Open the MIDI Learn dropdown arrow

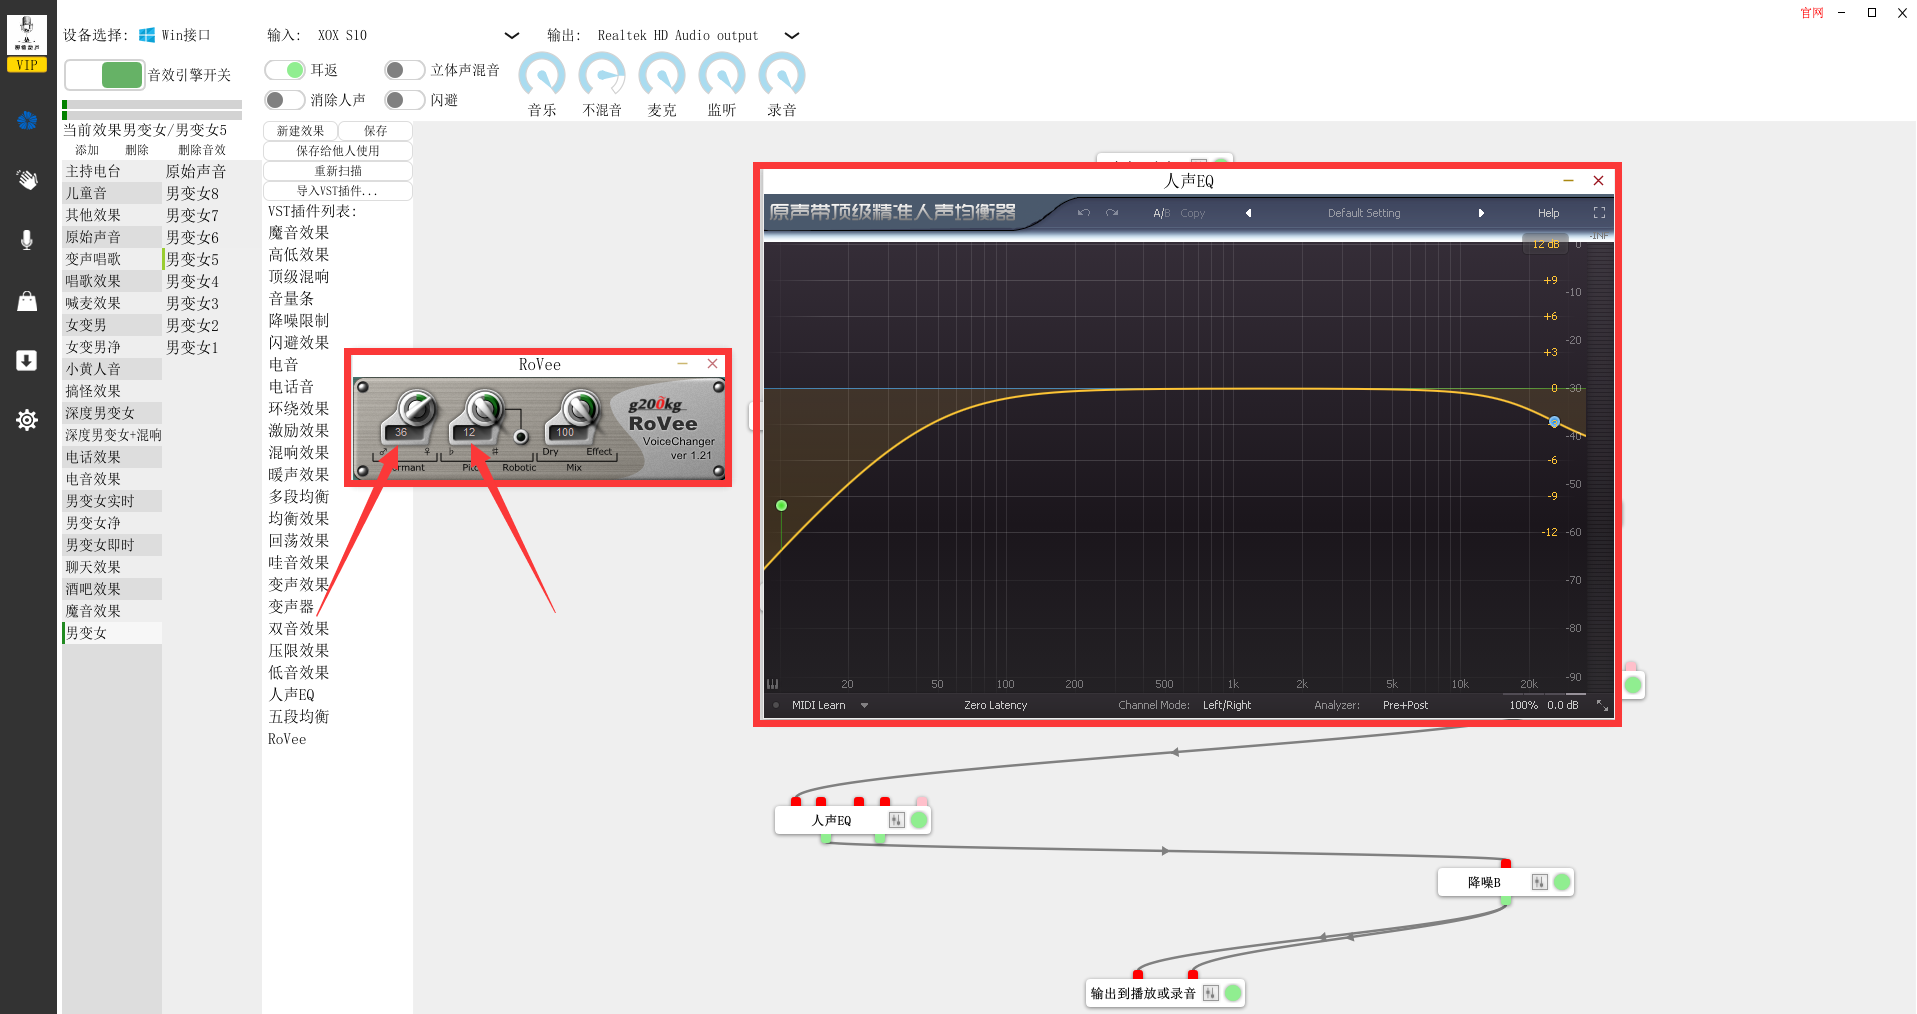[864, 706]
